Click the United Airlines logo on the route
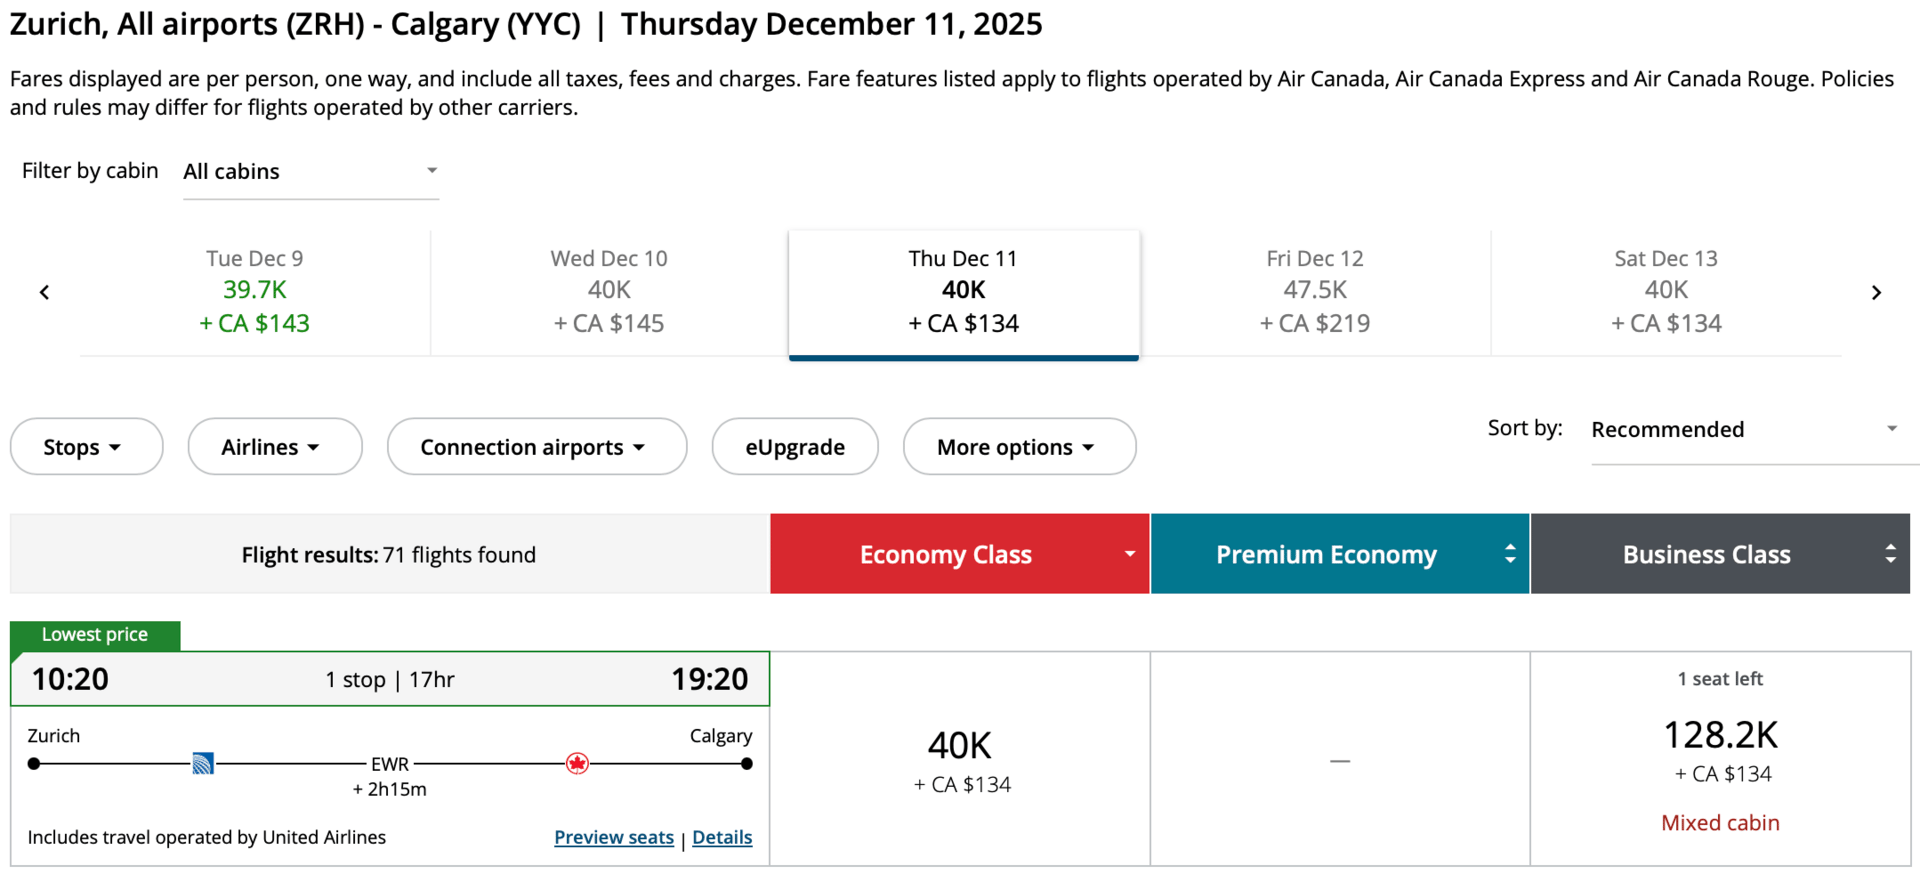 click(203, 764)
